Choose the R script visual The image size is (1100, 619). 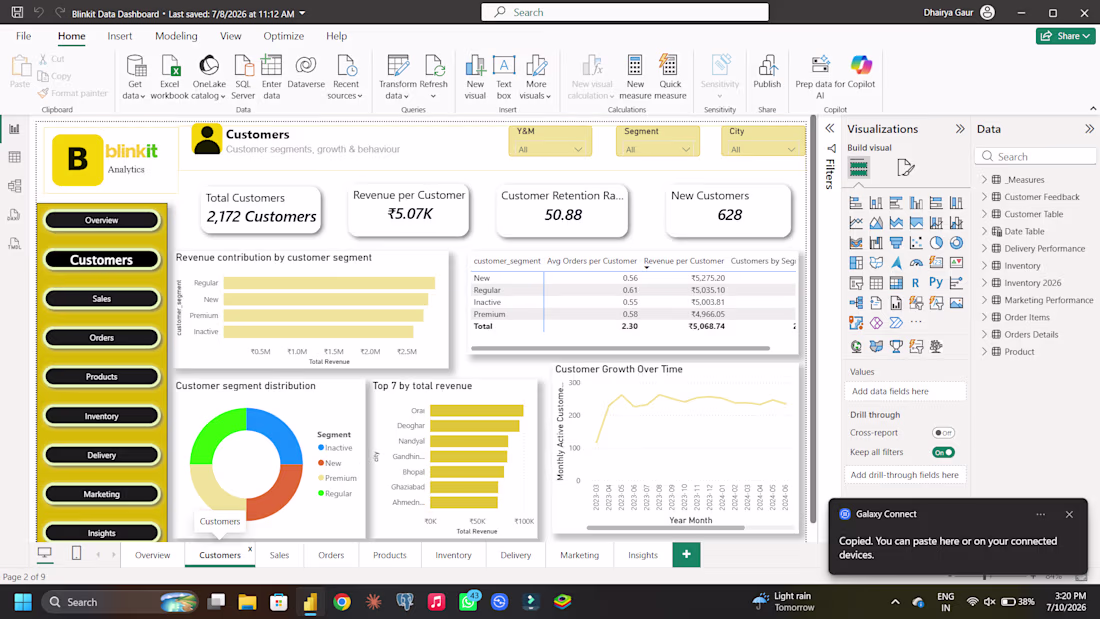click(915, 283)
